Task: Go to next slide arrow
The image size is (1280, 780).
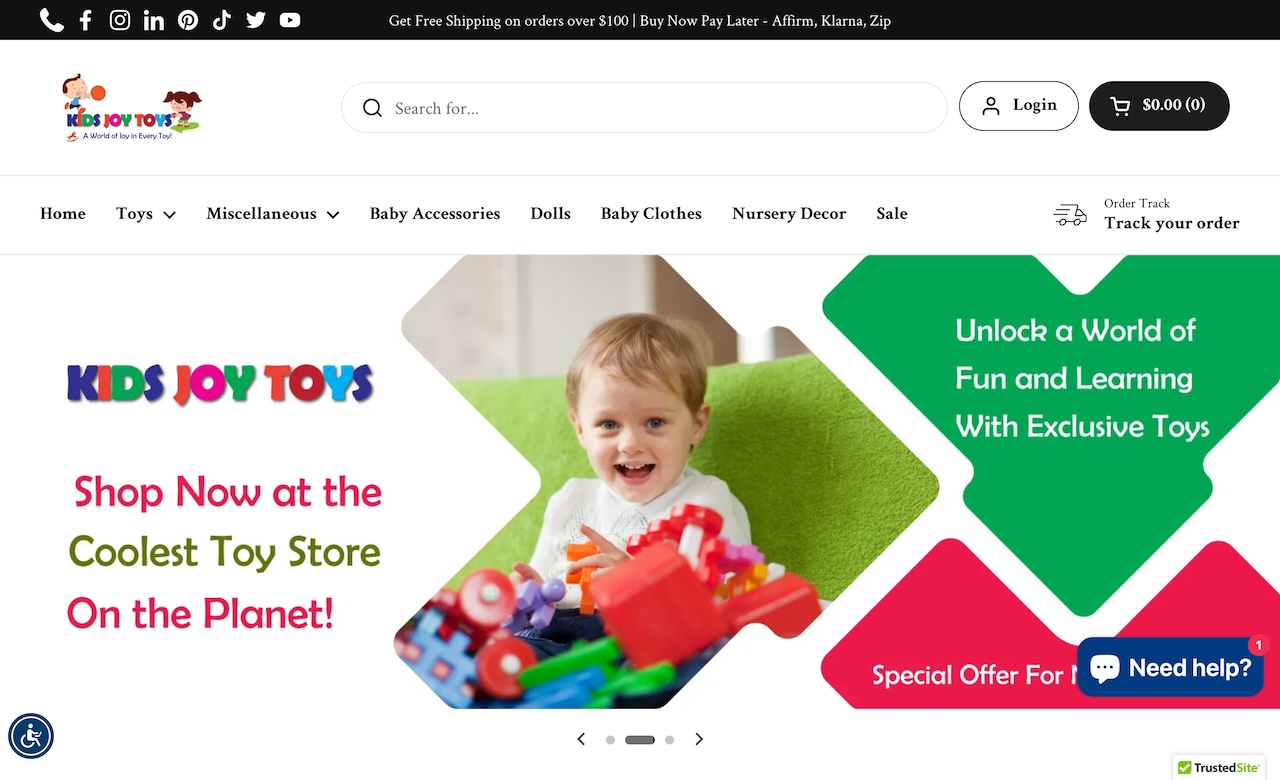Action: (x=699, y=739)
